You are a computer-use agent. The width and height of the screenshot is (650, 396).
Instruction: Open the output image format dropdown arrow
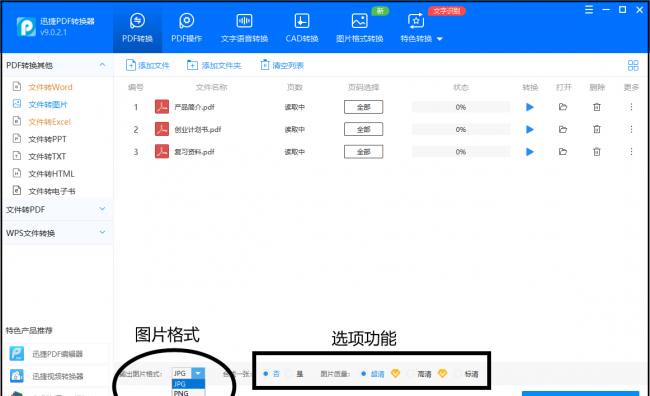point(198,373)
